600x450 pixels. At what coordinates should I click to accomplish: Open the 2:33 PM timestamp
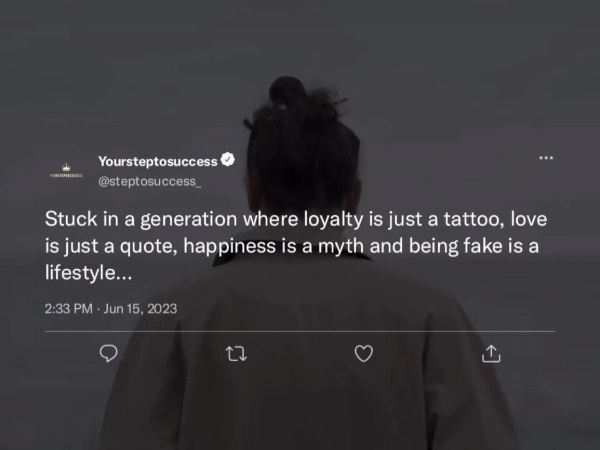point(68,309)
